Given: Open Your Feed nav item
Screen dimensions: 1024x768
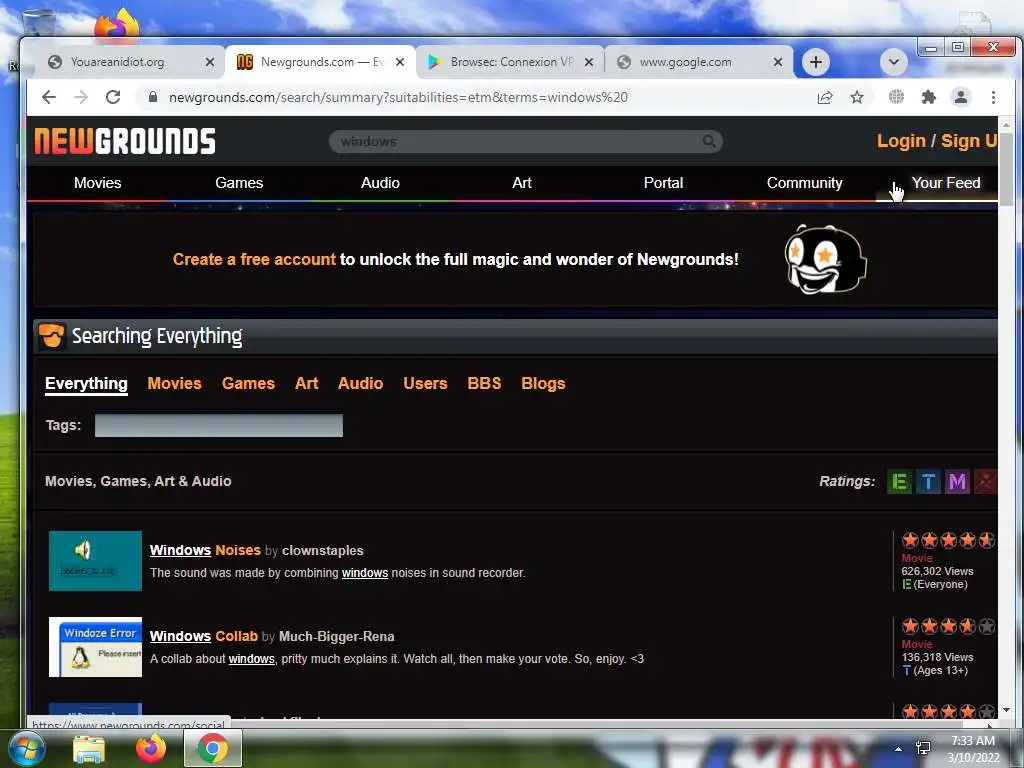Looking at the screenshot, I should tap(946, 183).
